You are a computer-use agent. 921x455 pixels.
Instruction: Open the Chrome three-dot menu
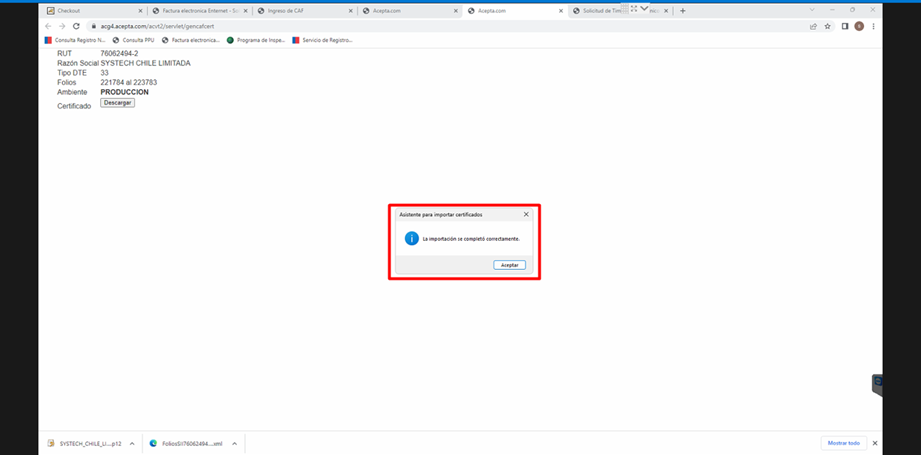click(874, 26)
